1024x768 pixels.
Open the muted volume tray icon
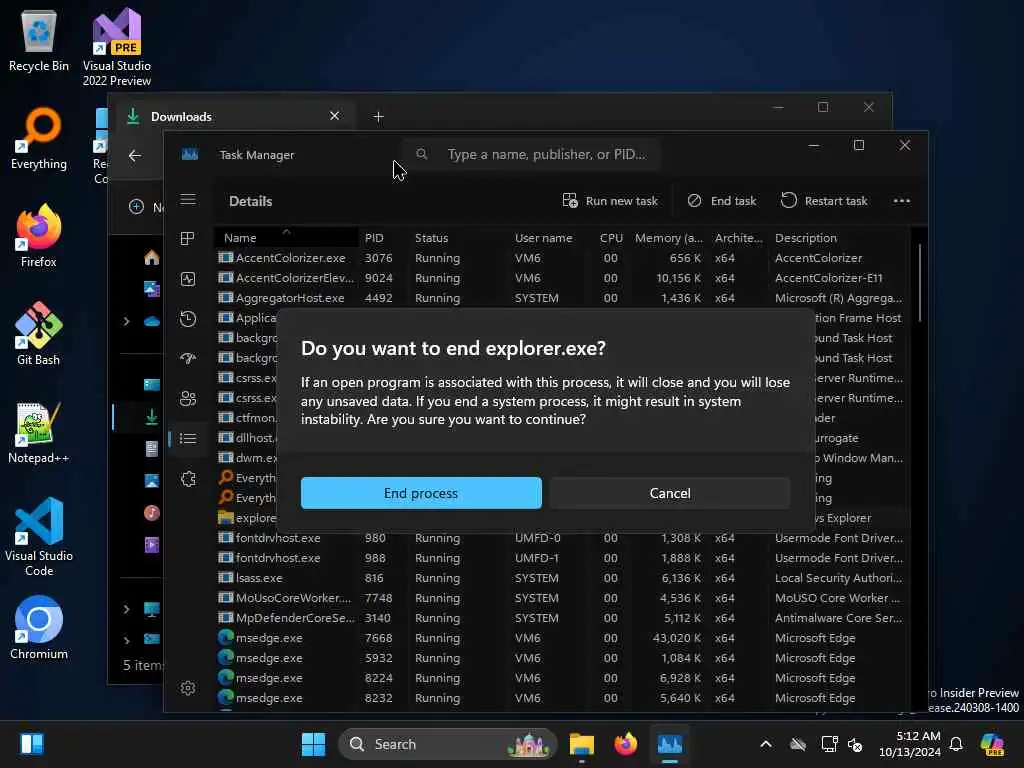tap(855, 744)
